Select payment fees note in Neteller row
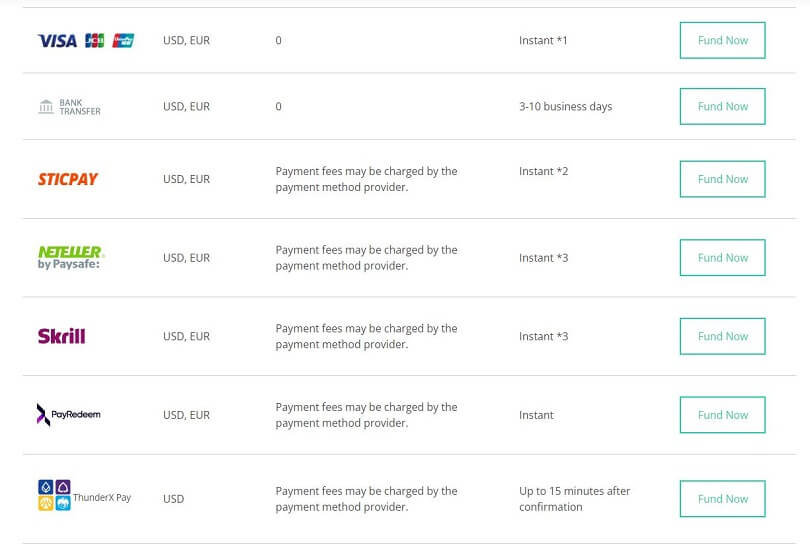The width and height of the screenshot is (810, 551). [366, 258]
